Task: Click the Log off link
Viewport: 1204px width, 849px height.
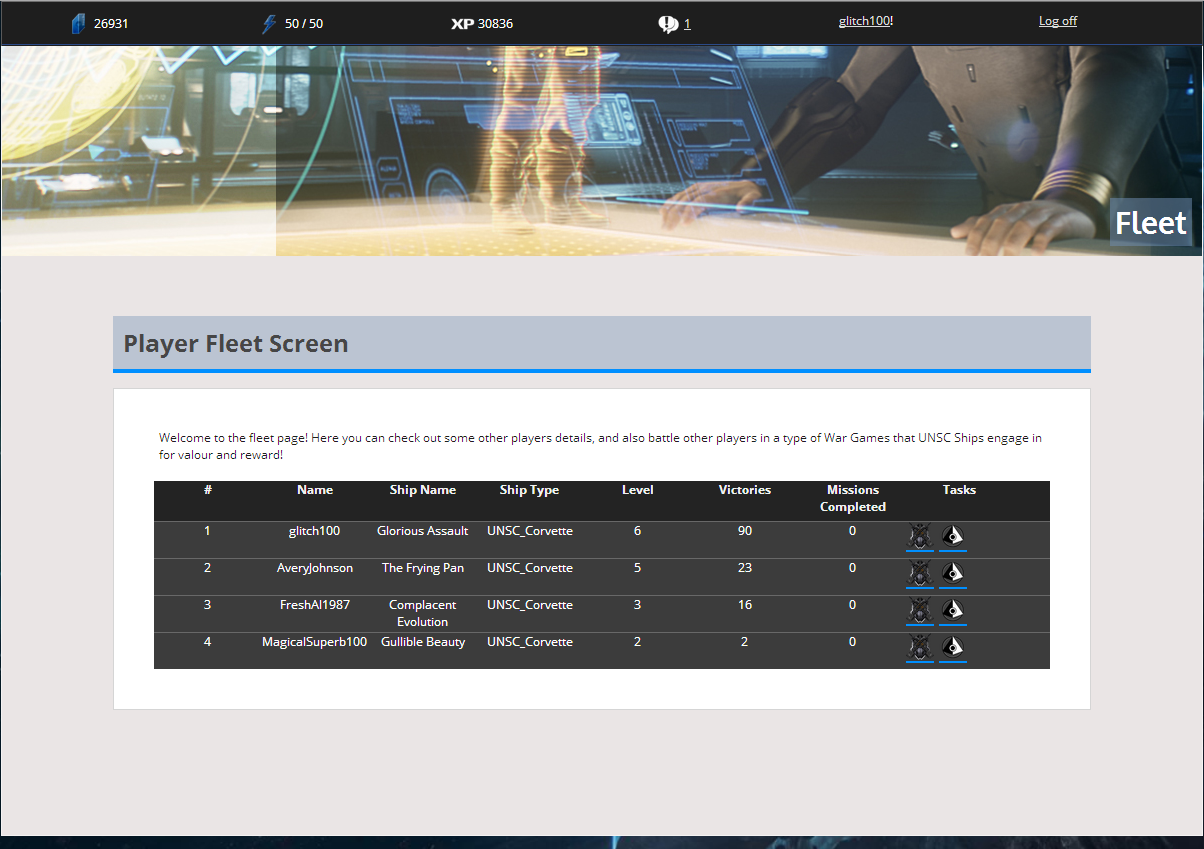Action: click(1058, 21)
